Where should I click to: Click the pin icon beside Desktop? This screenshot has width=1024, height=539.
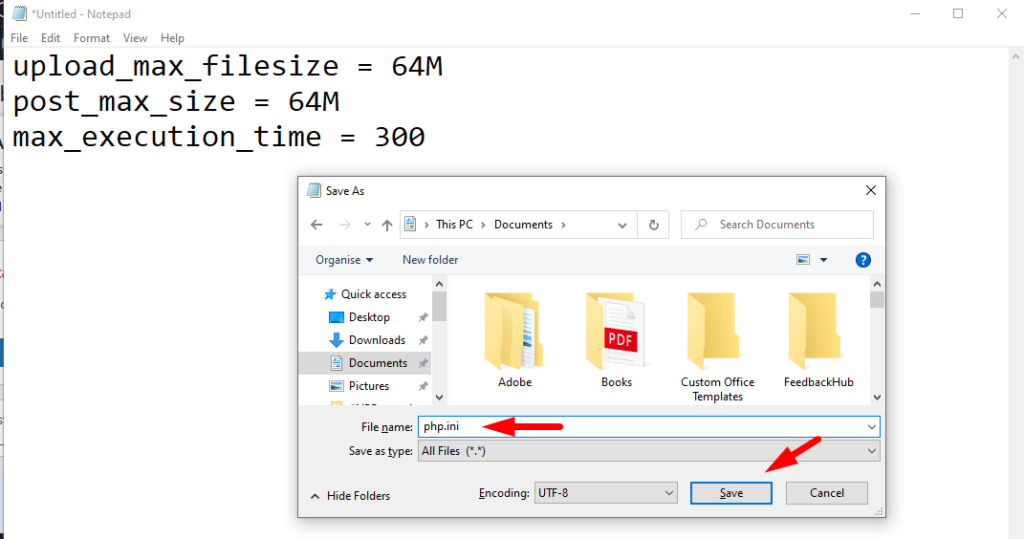[423, 317]
